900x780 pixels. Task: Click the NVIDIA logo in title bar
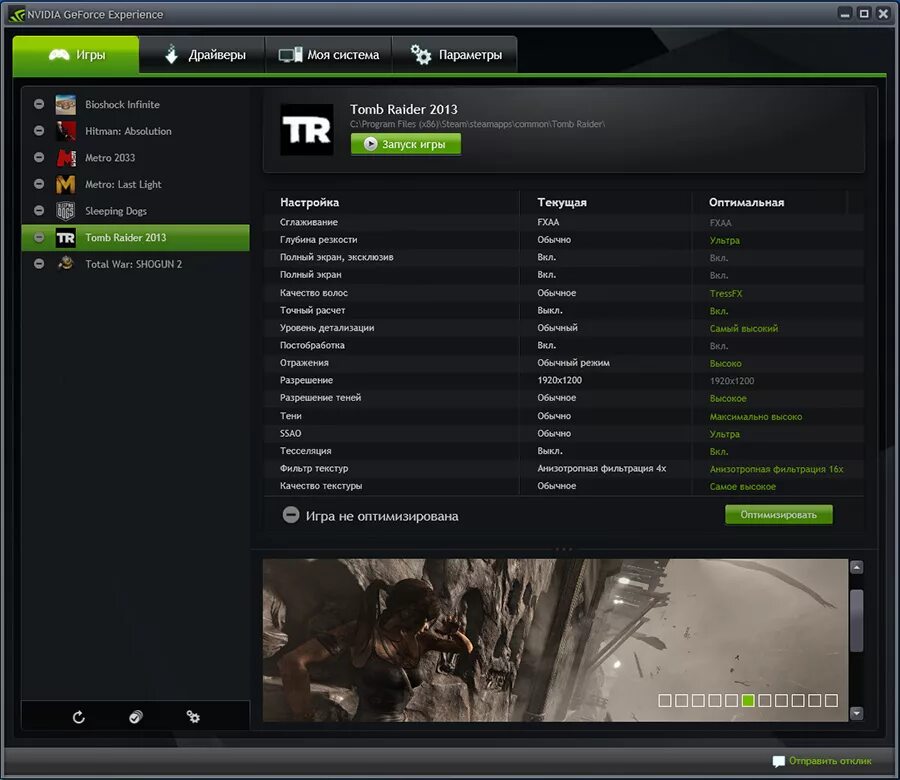17,14
